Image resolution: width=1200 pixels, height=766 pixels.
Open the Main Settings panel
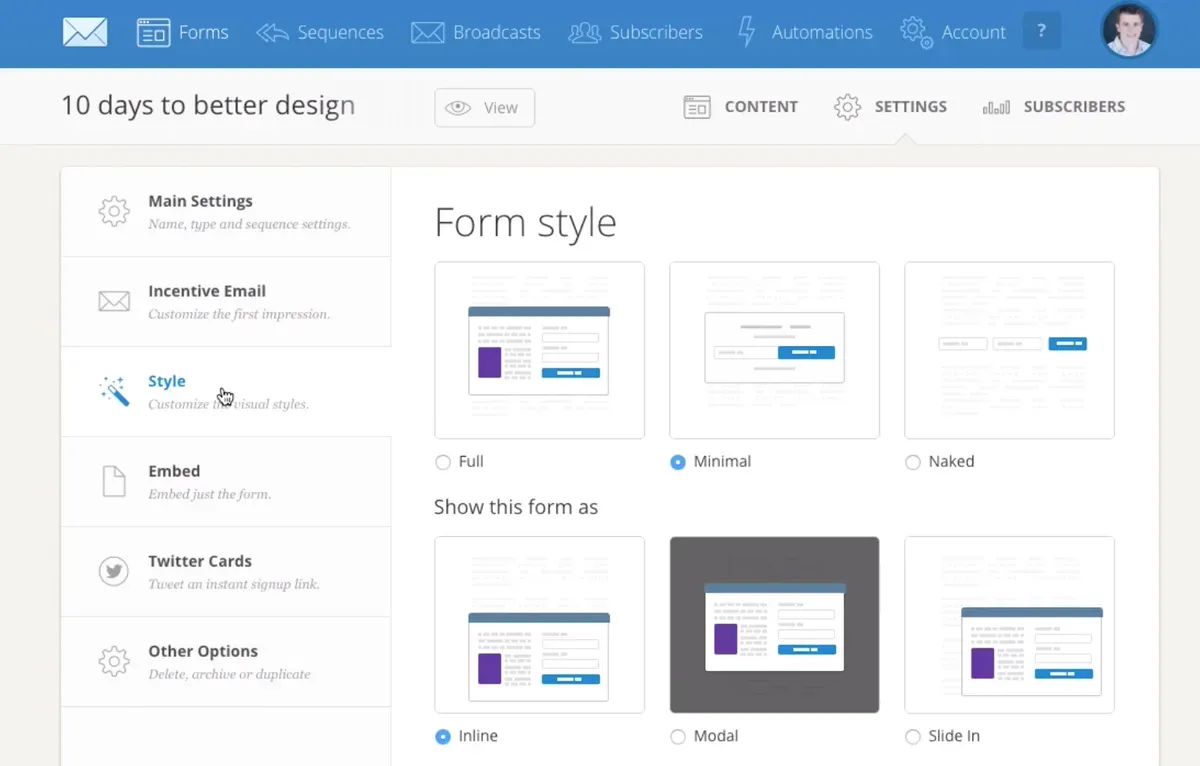[x=200, y=211]
